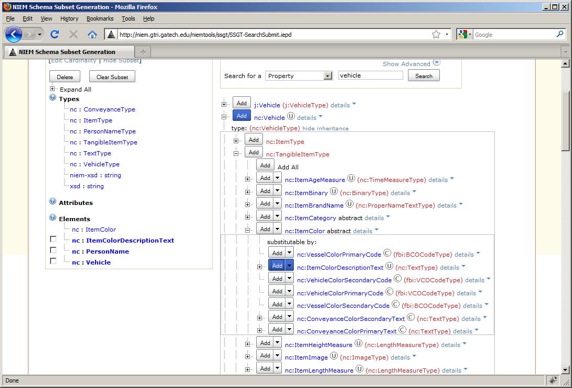This screenshot has width=572, height=388.
Task: Check the nc:ItemColorDescriptionText checkbox
Action: [53, 239]
